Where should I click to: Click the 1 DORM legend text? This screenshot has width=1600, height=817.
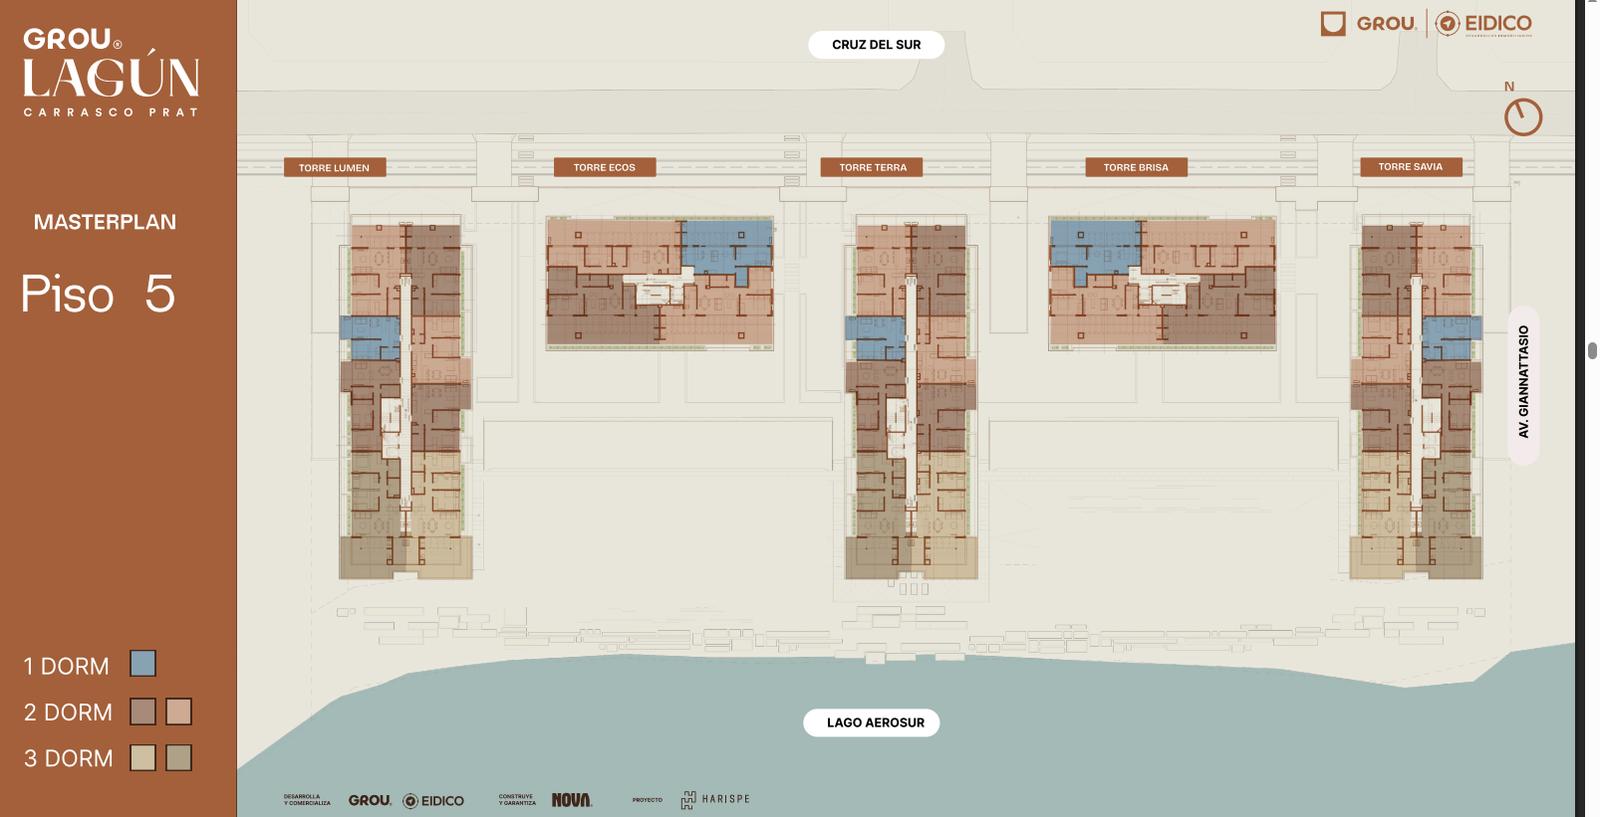pos(66,666)
